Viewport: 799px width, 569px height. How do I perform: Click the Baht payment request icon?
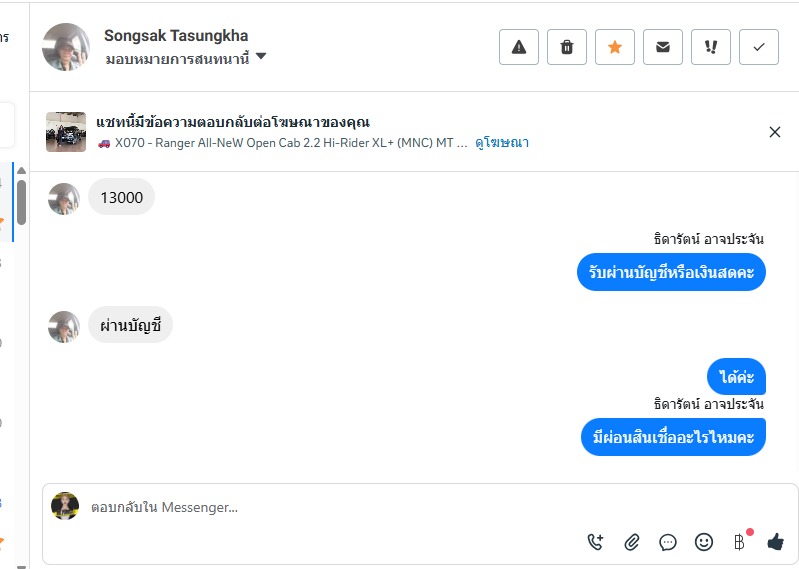[740, 542]
